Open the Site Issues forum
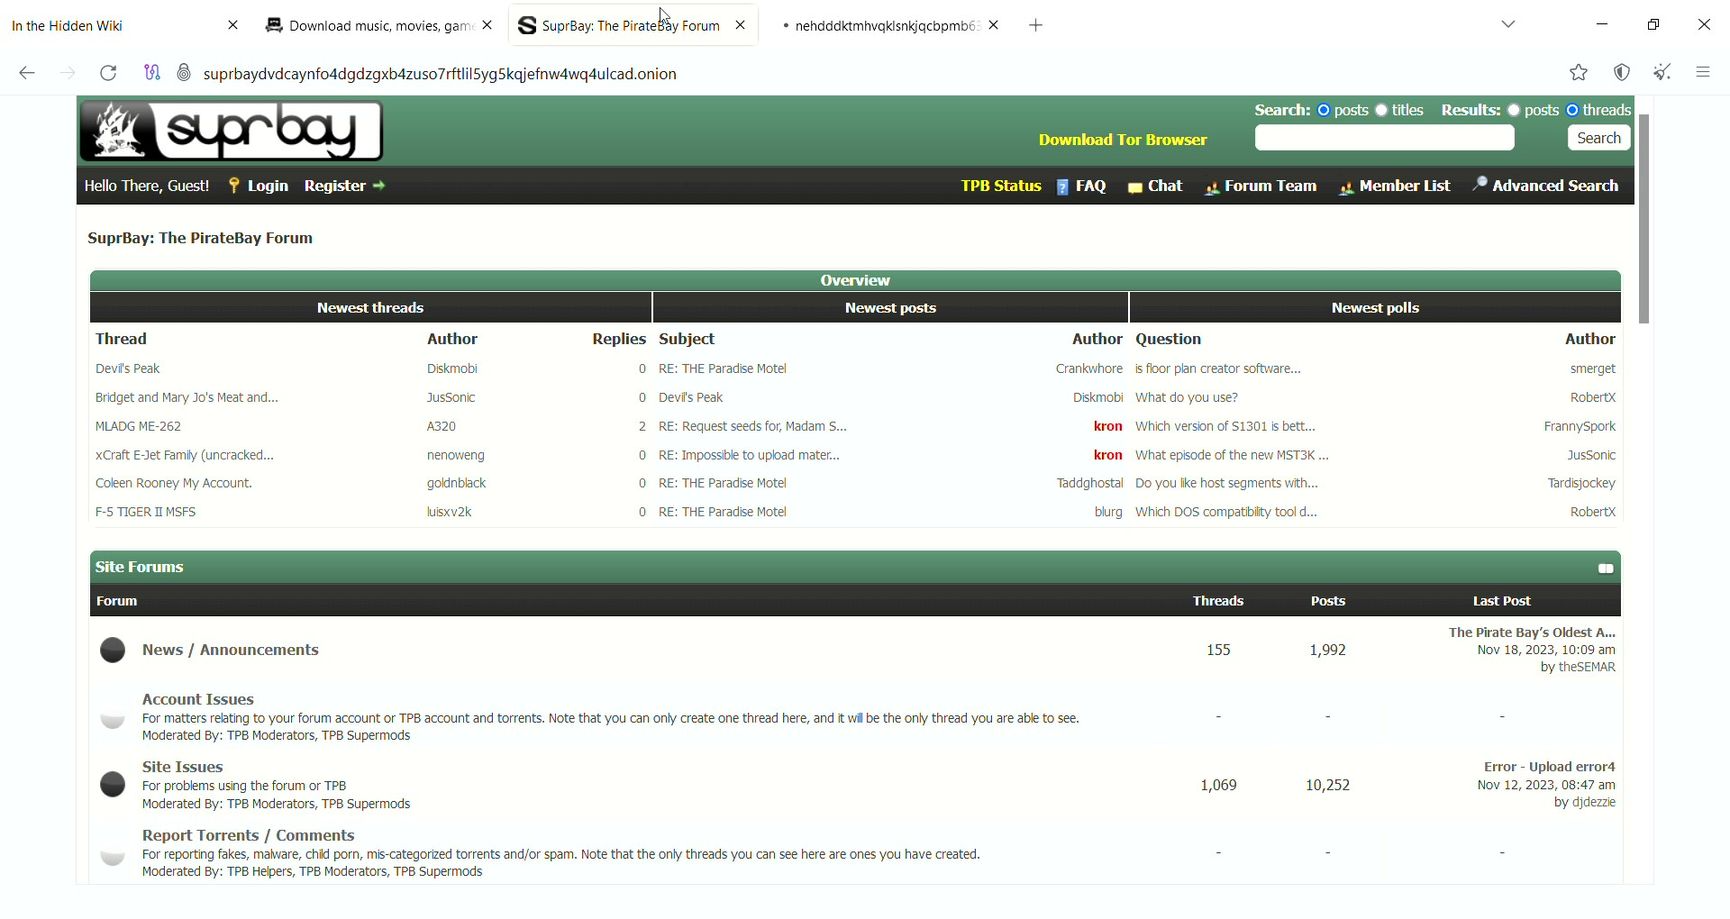This screenshot has height=919, width=1730. coord(182,767)
